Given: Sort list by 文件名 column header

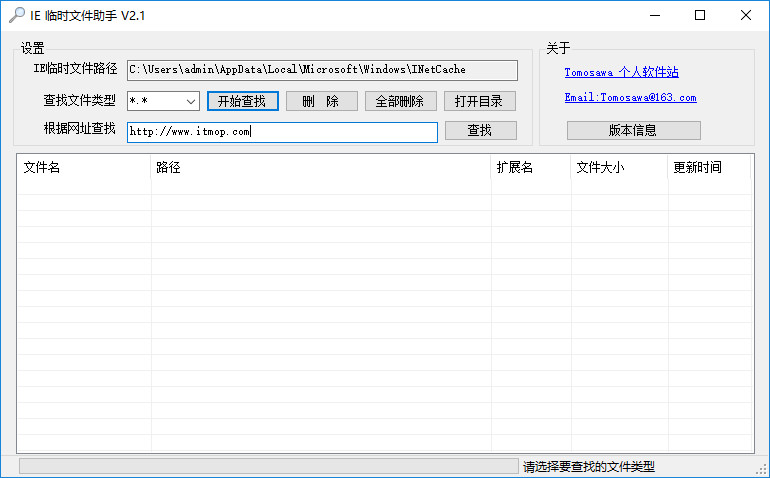Looking at the screenshot, I should click(x=83, y=168).
